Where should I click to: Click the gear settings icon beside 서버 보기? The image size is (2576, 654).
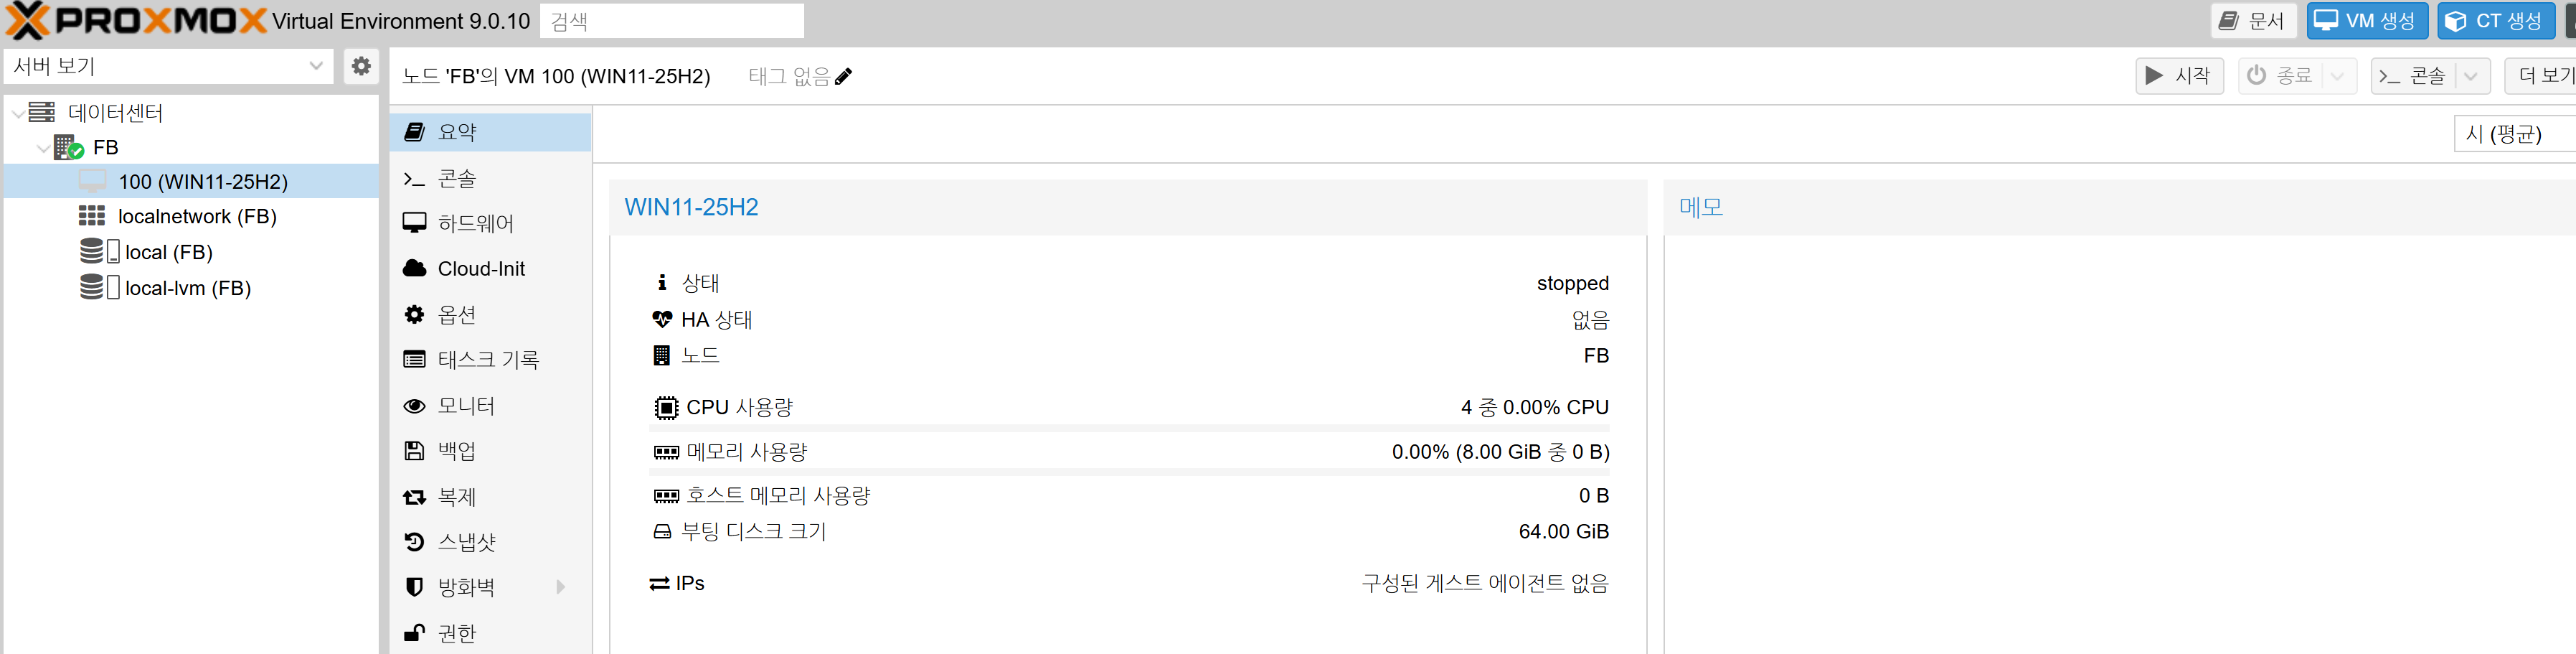(361, 66)
